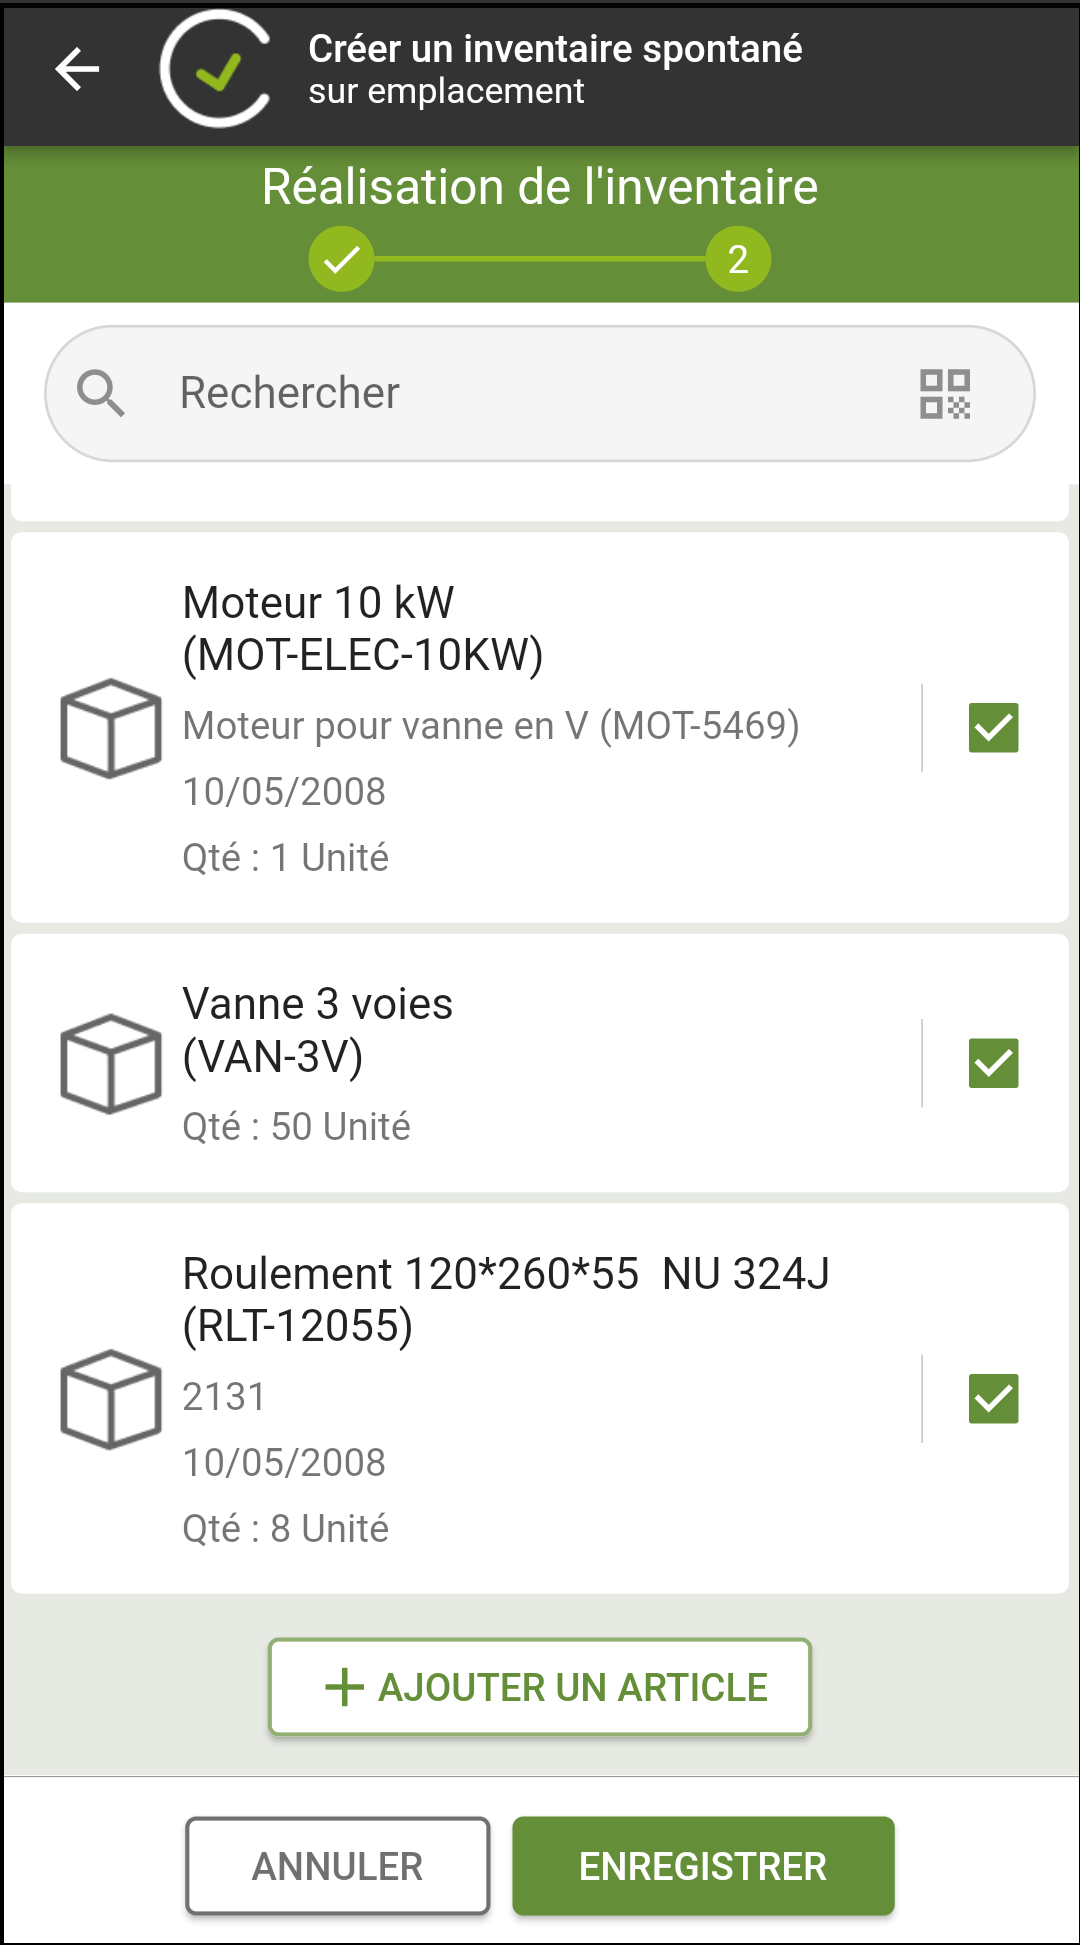Select step 2 in progress indicator
Viewport: 1080px width, 1945px height.
click(x=738, y=259)
